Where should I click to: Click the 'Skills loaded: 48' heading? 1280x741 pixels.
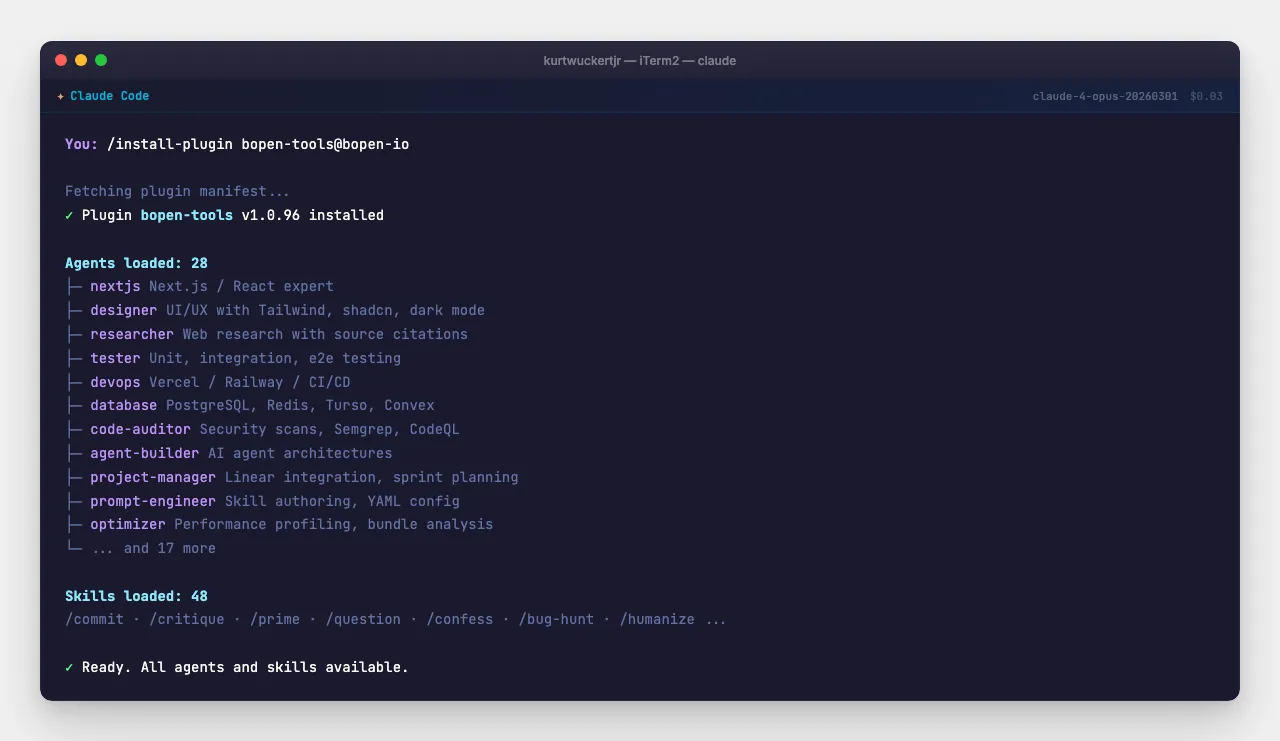(x=136, y=596)
